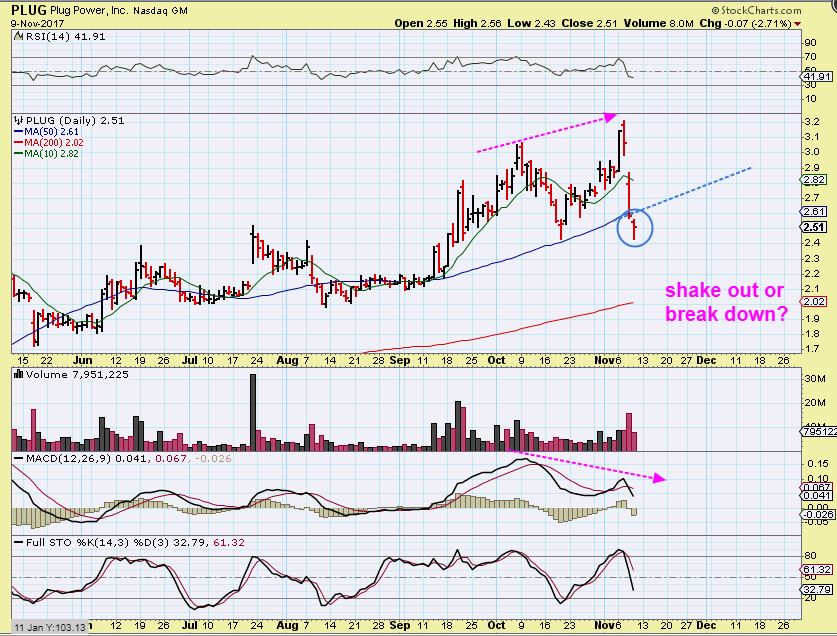Click the 'Plug Power, Inc.' company name

[89, 10]
